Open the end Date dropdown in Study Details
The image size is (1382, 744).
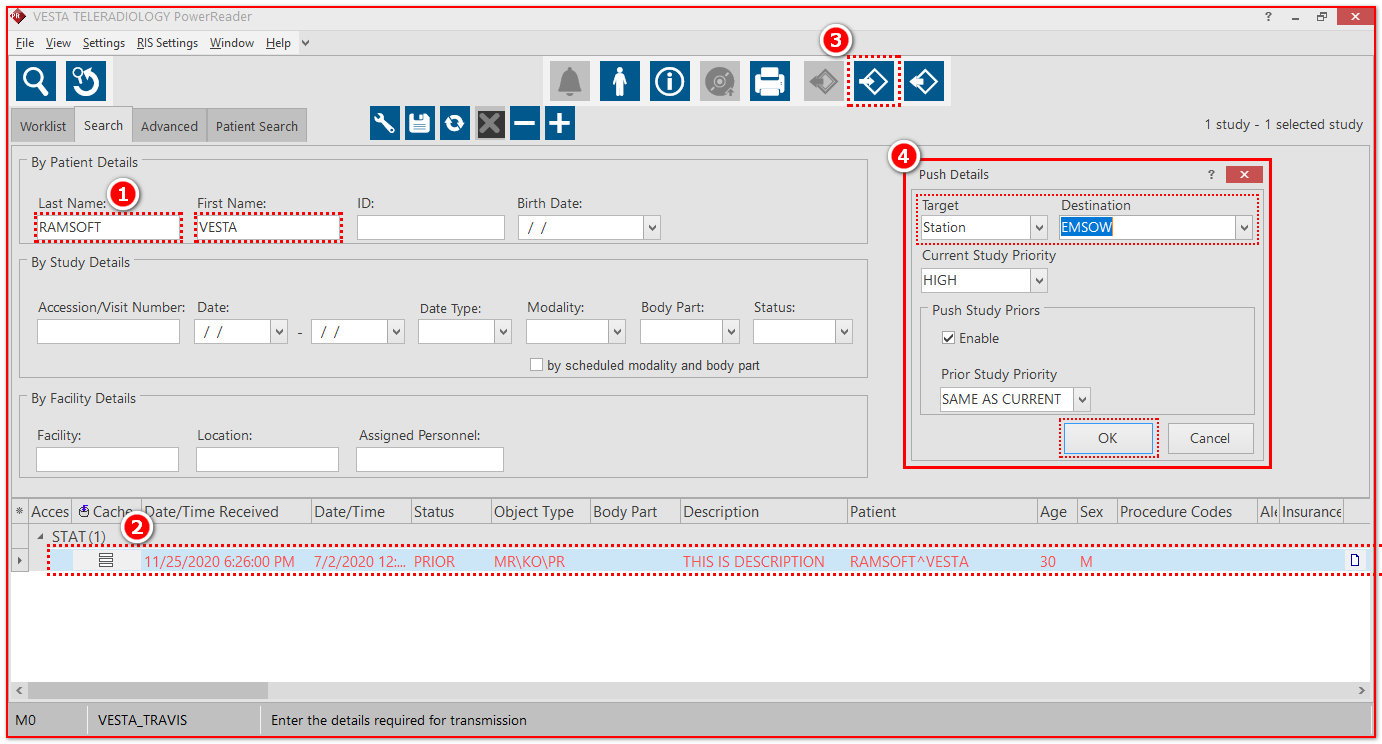point(396,332)
